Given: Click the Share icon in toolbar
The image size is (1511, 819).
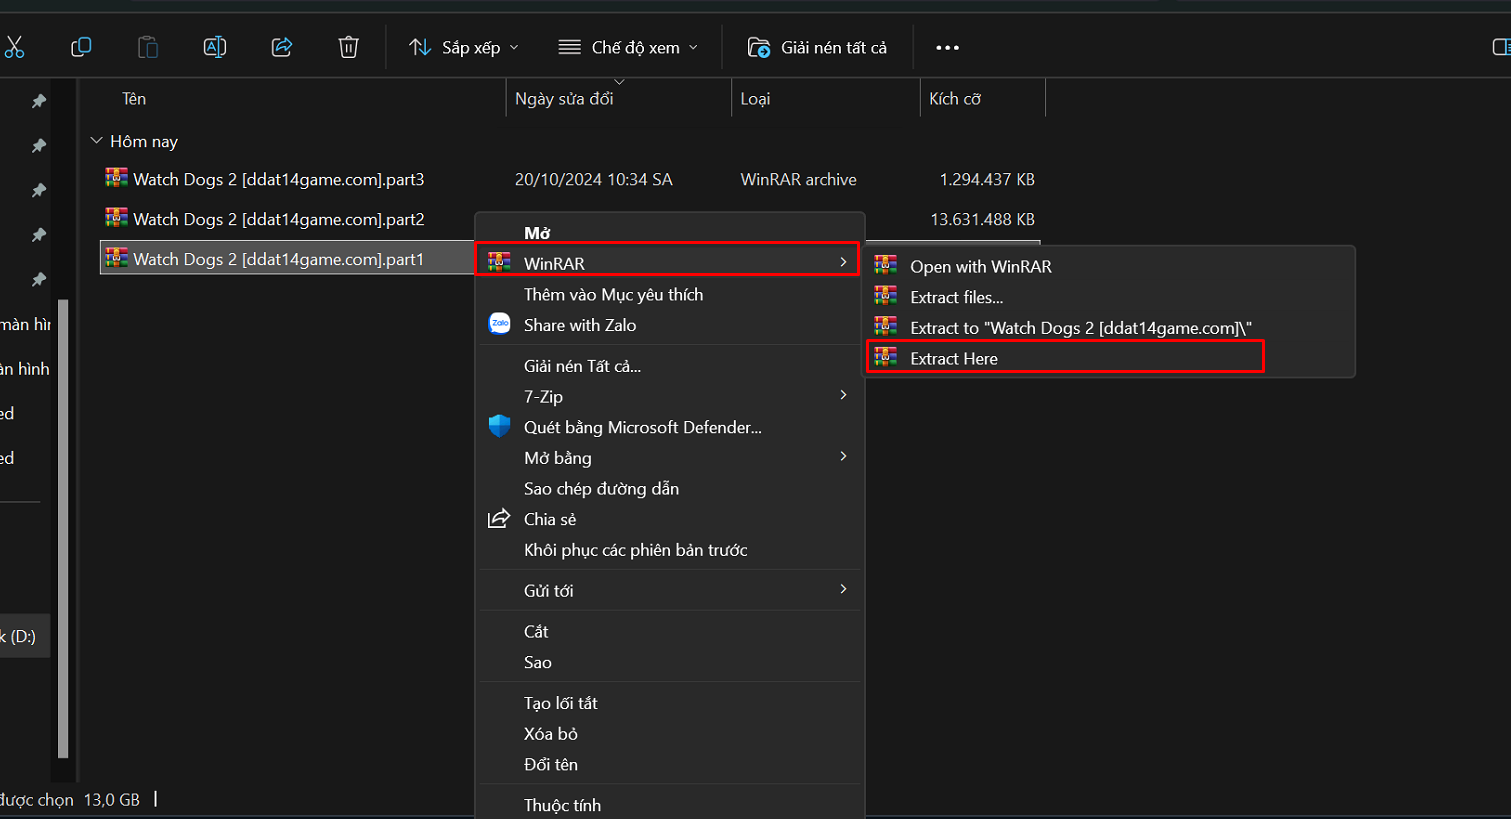Looking at the screenshot, I should [282, 47].
